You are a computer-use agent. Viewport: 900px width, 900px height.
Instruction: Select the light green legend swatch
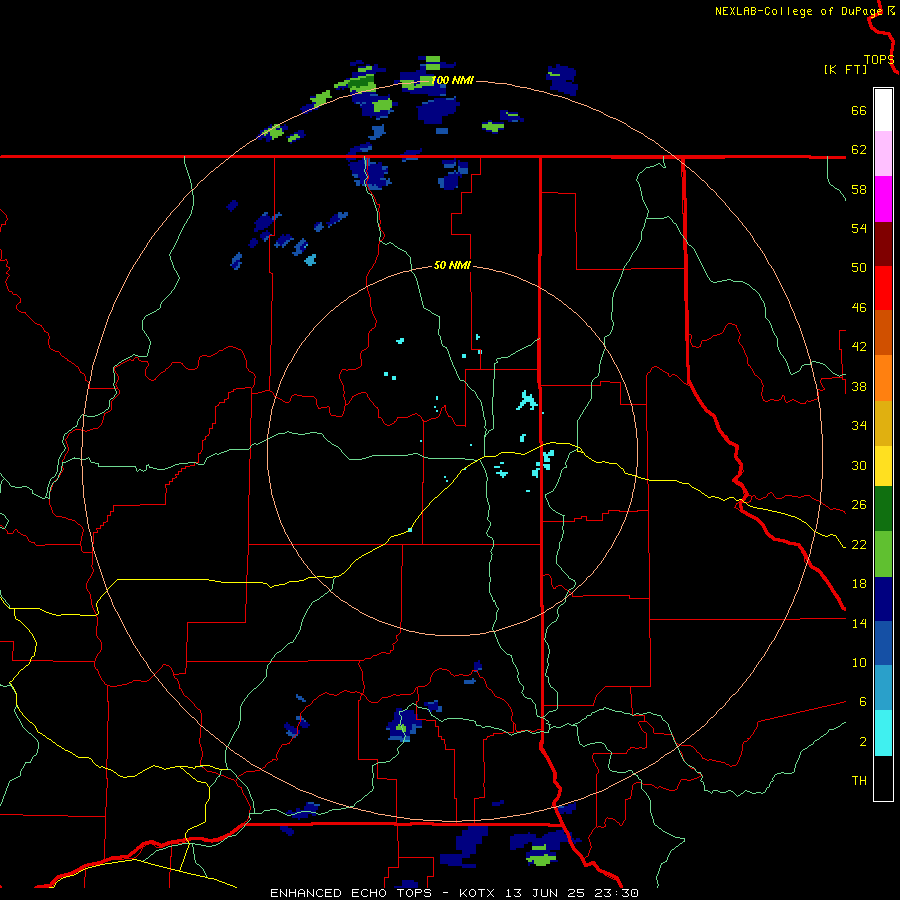883,554
